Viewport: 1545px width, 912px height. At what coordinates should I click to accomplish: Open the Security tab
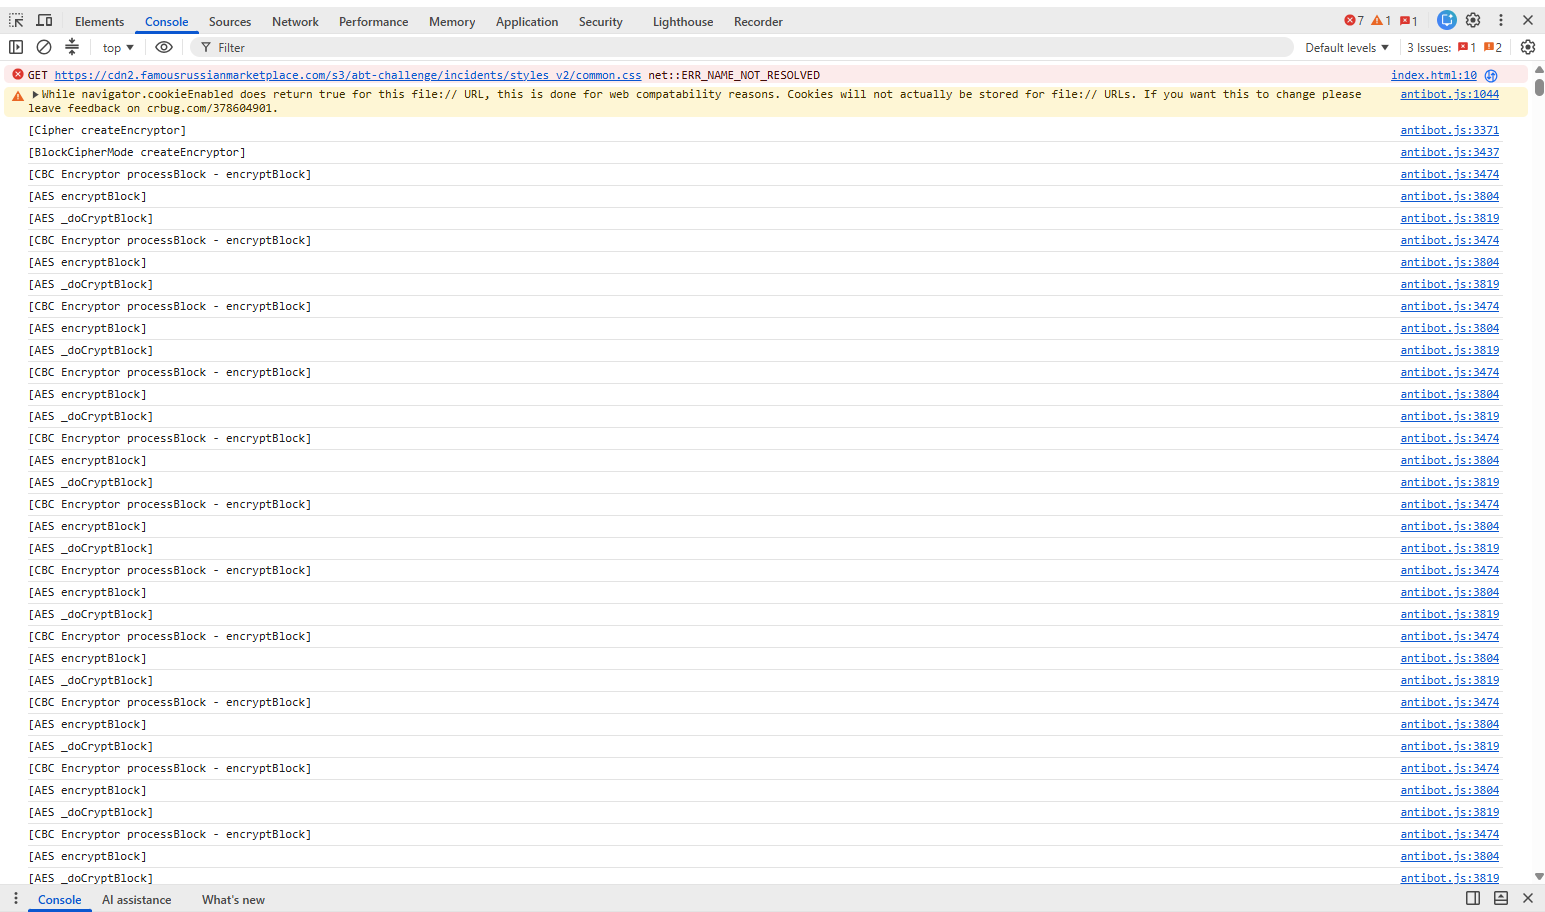click(x=601, y=22)
